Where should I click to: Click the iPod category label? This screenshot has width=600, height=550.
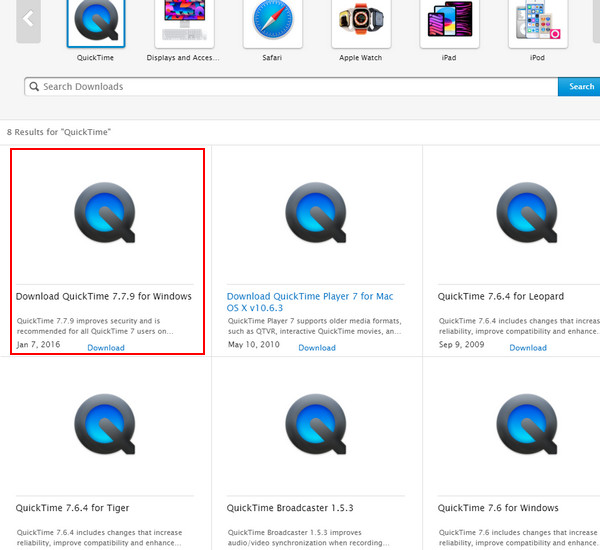(537, 58)
